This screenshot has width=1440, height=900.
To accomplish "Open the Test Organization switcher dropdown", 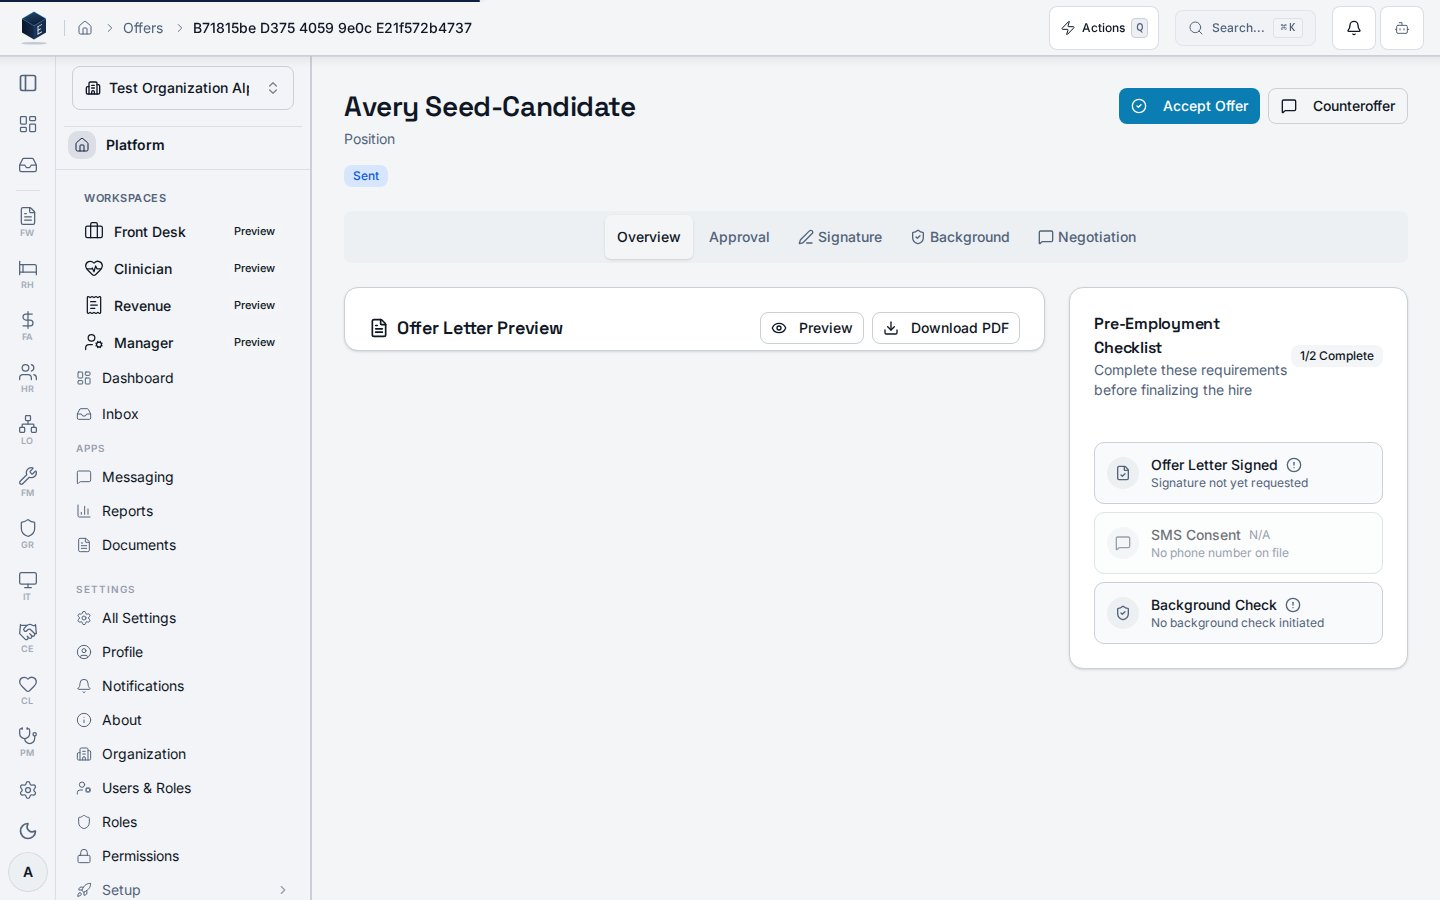I will [x=183, y=88].
